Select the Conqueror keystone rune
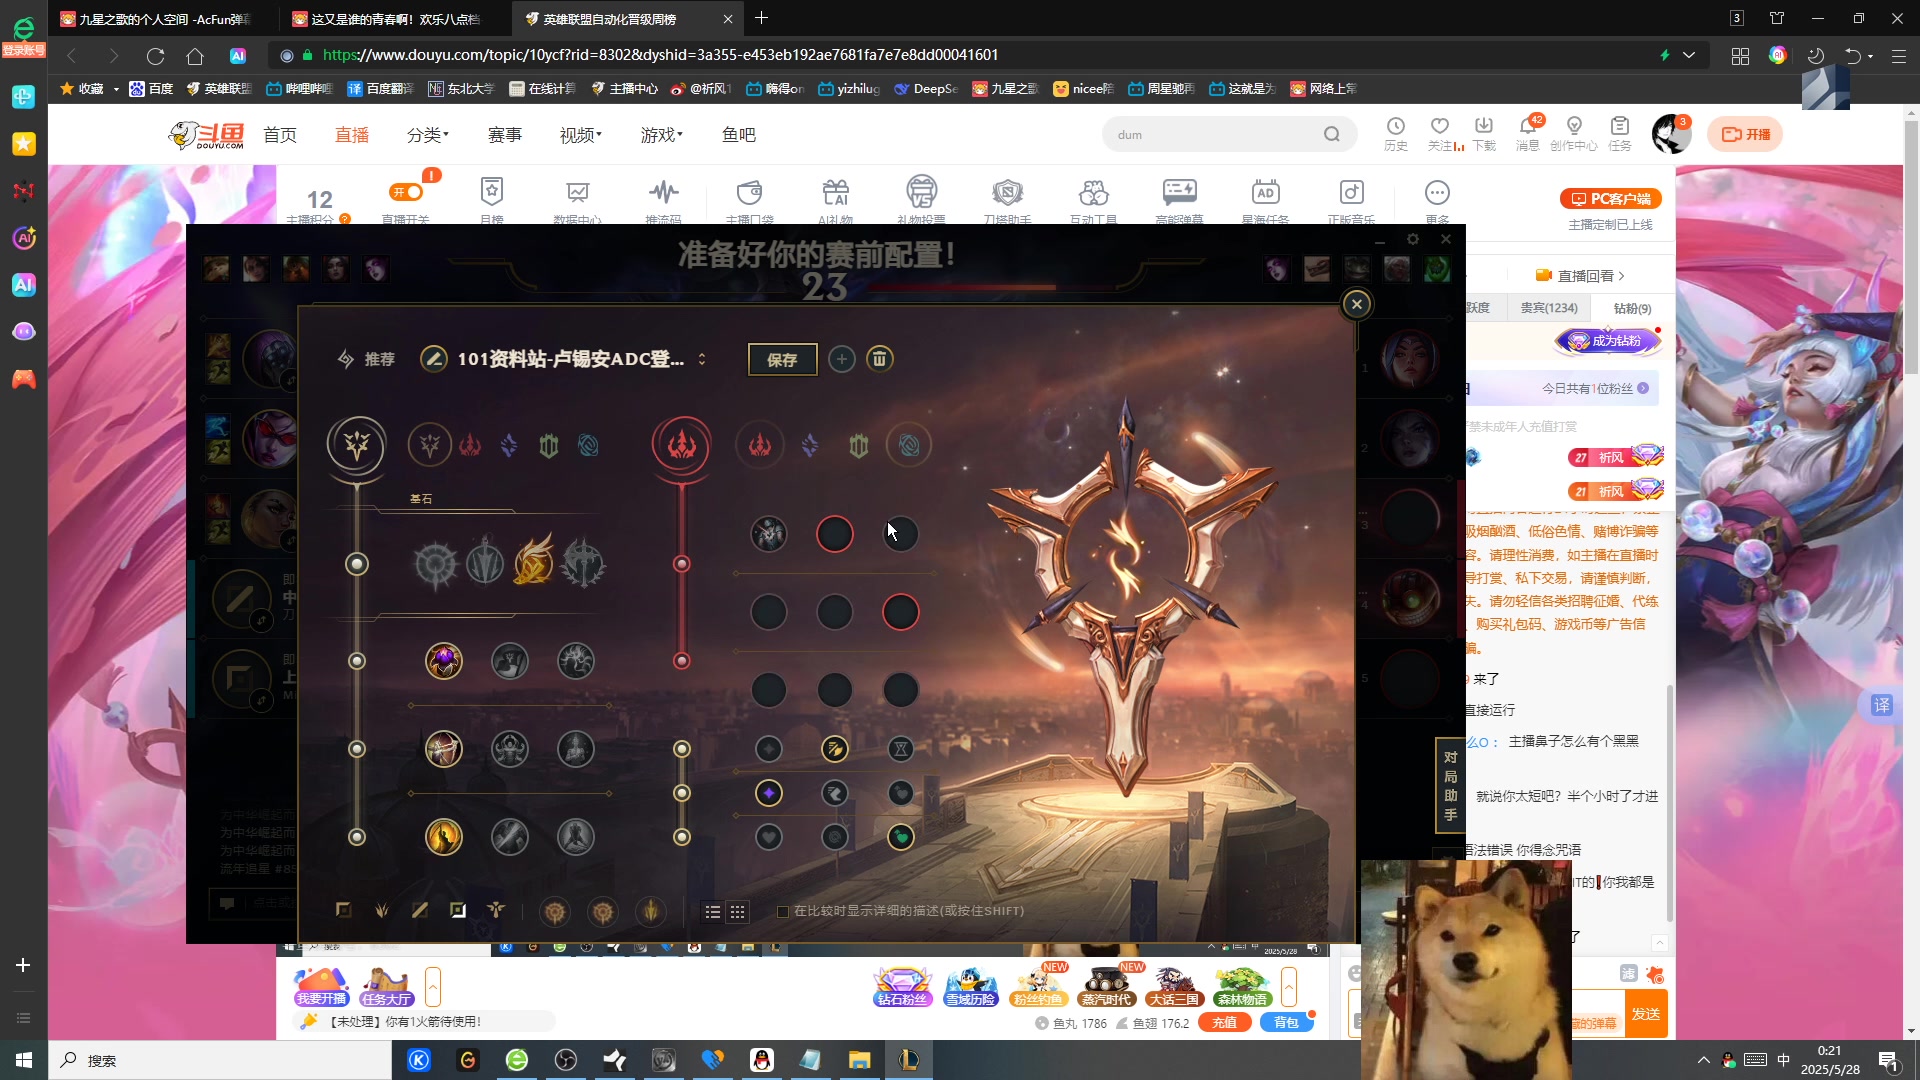The height and width of the screenshot is (1080, 1920). [x=583, y=564]
